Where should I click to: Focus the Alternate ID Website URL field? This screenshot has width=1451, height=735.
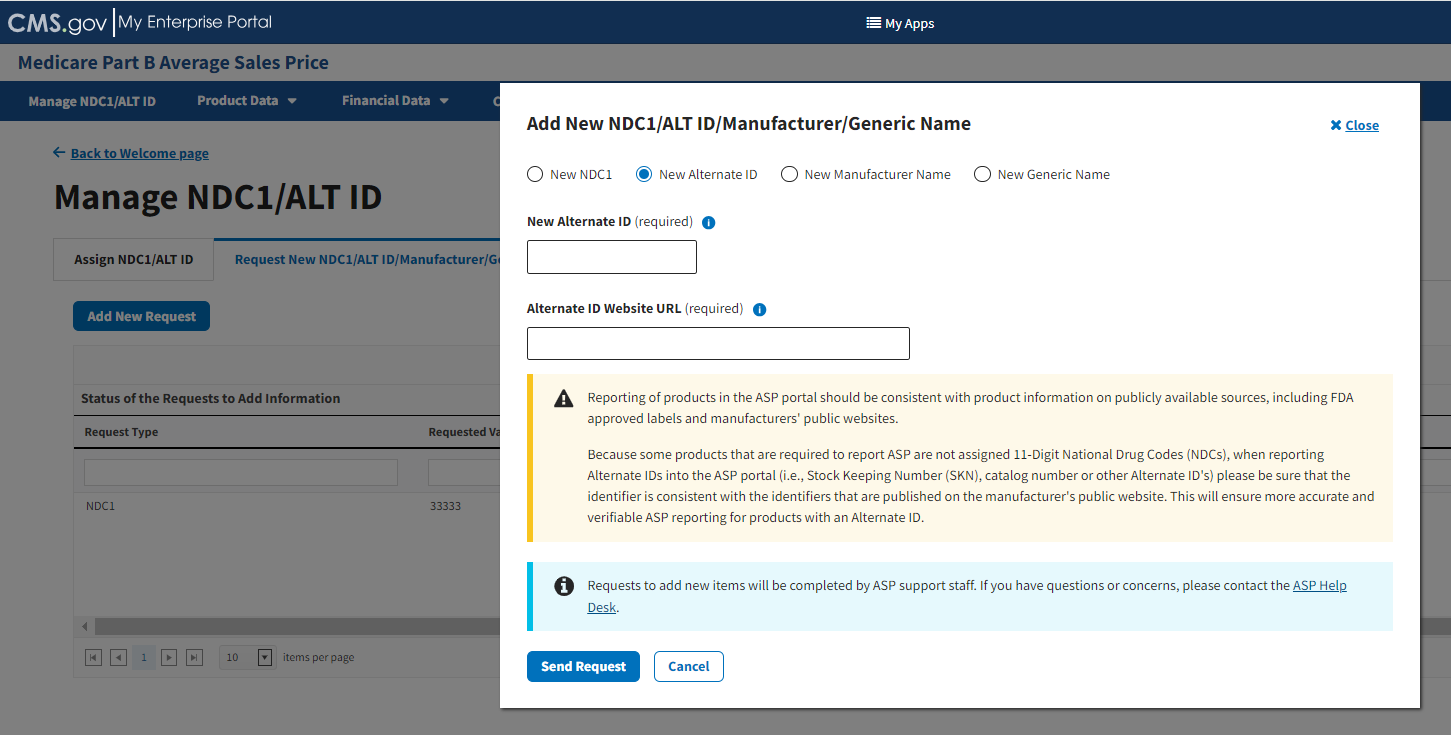[718, 343]
